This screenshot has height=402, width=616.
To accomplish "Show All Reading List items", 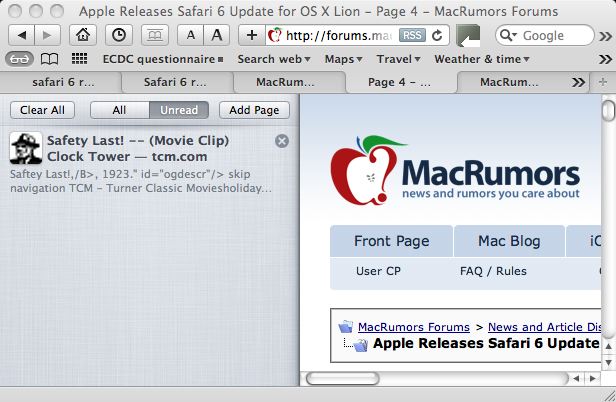I will tap(119, 110).
